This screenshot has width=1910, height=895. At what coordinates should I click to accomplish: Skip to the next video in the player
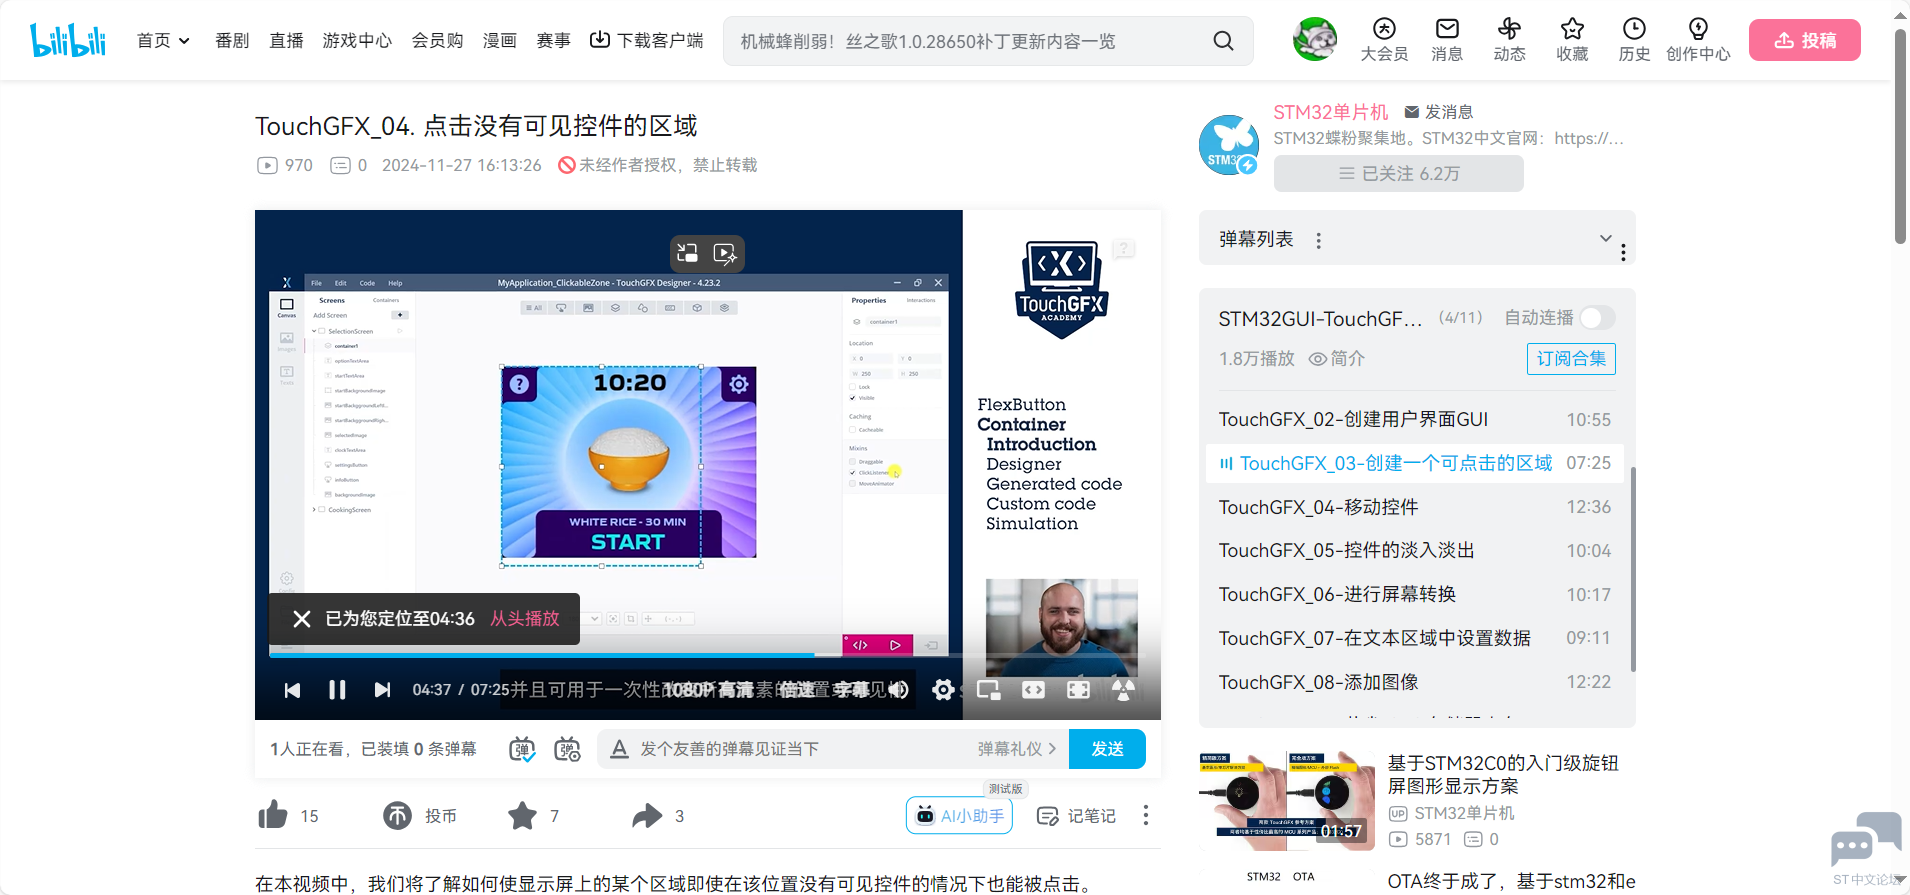click(382, 690)
